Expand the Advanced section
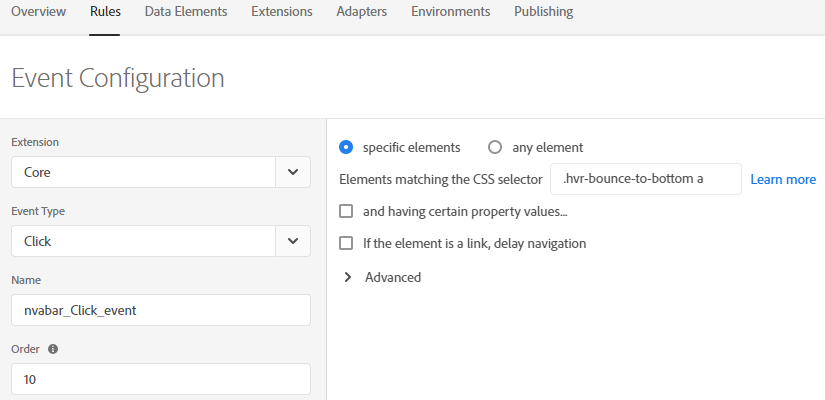Screen dimensions: 825x400 [x=348, y=277]
